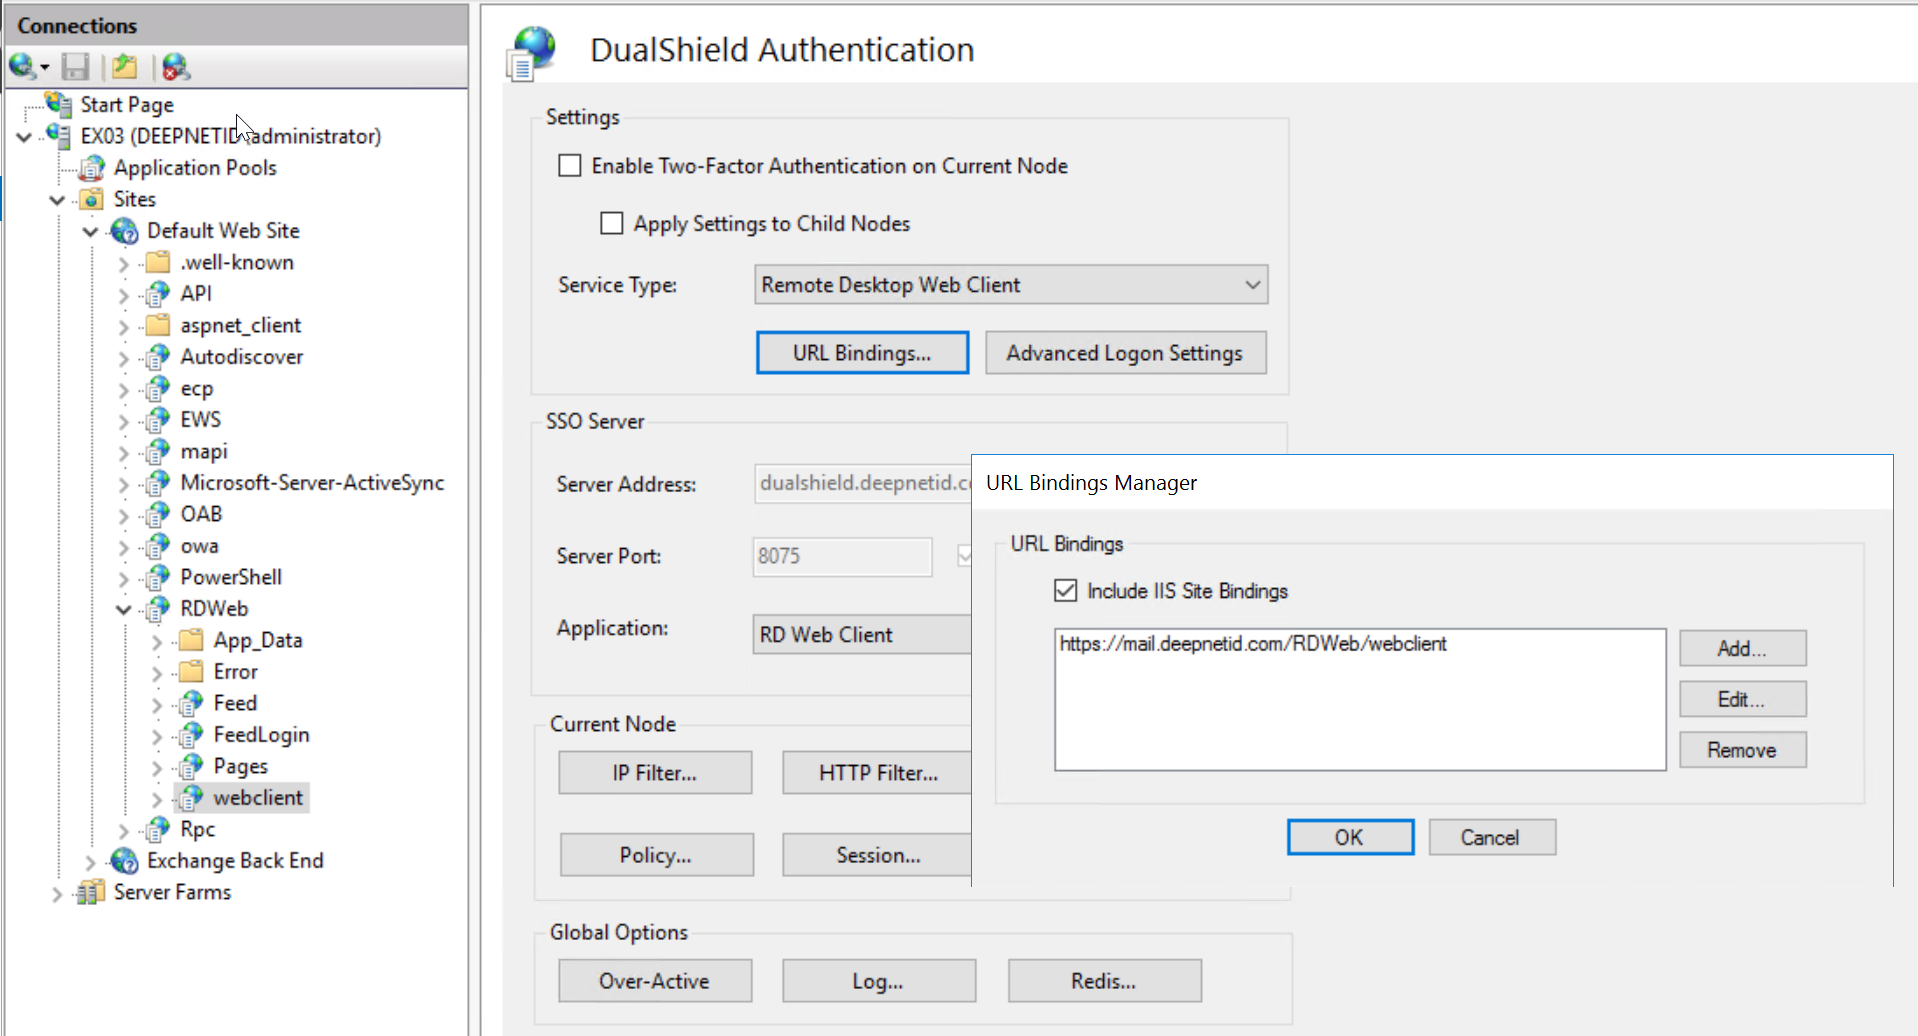The image size is (1918, 1036).
Task: Click the Add... button for URL bindings
Action: 1742,649
